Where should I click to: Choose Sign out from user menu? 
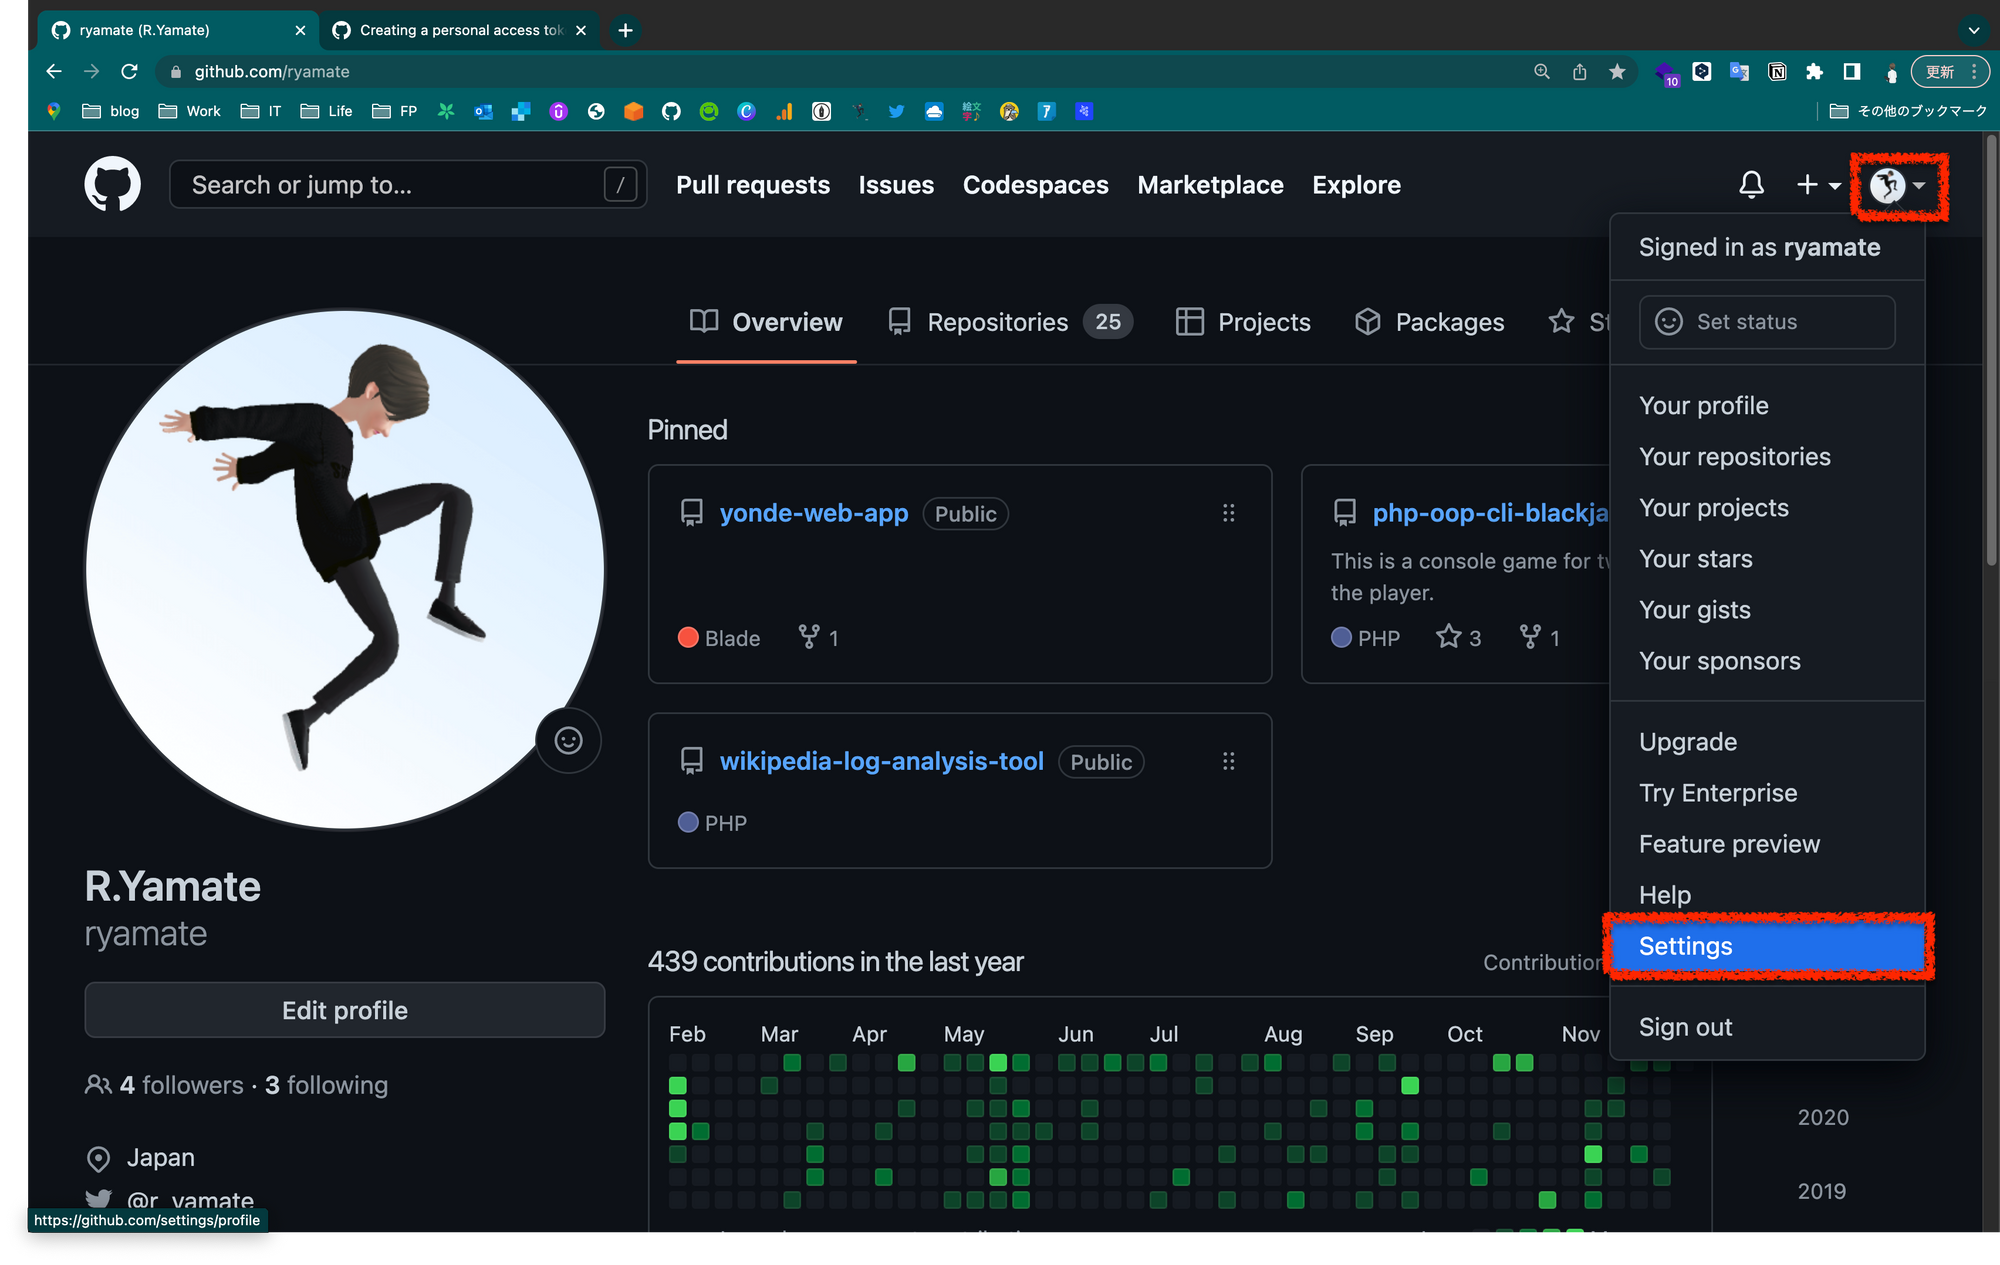click(1685, 1027)
